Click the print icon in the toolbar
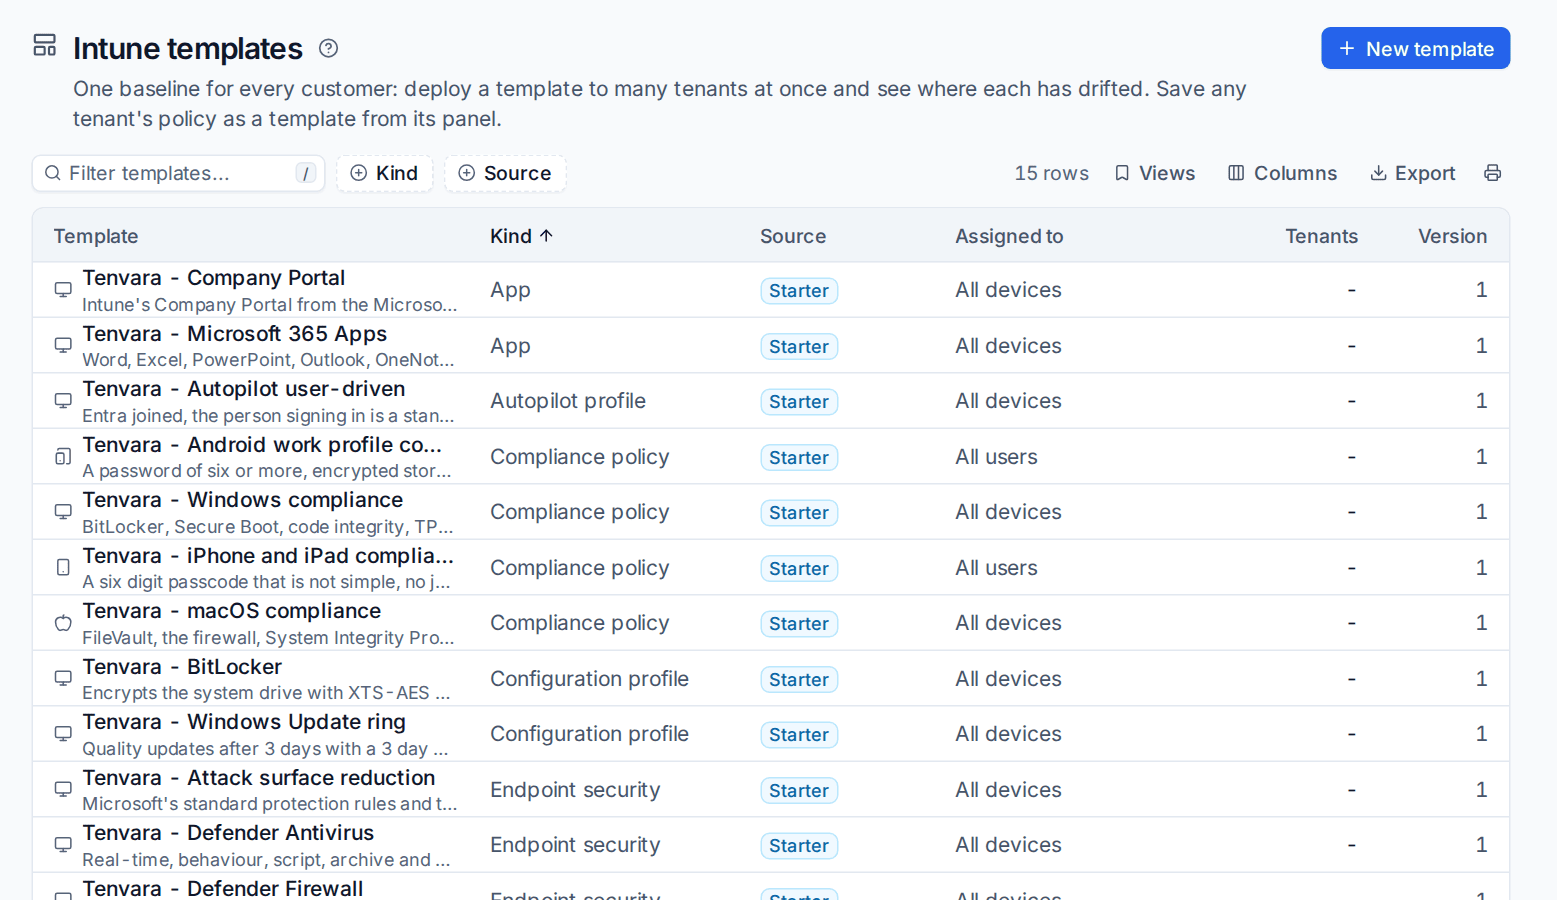Screen dimensions: 1557x900 click(x=1492, y=173)
